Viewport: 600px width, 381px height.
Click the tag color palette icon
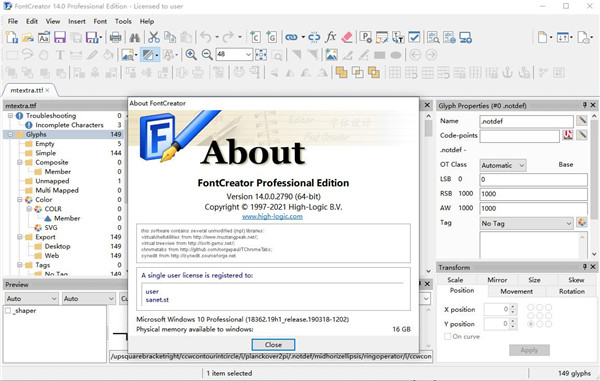(x=582, y=223)
